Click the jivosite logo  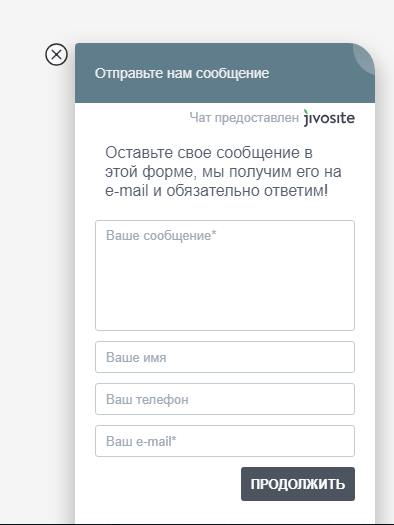(x=329, y=118)
